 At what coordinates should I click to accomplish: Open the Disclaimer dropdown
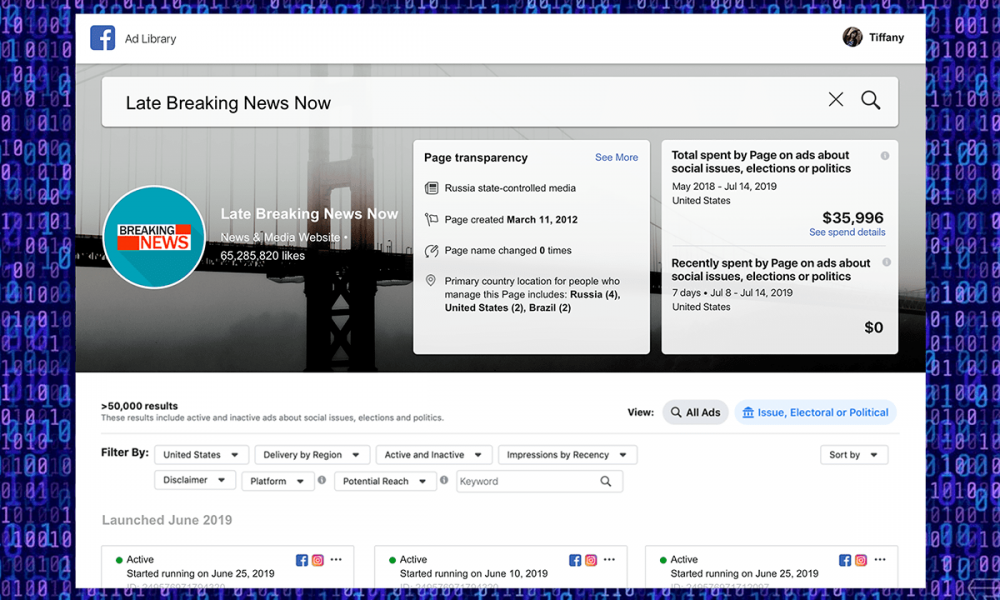(x=195, y=480)
